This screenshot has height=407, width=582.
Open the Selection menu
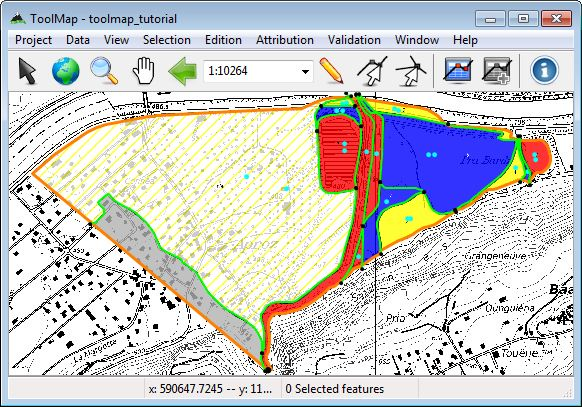coord(167,40)
